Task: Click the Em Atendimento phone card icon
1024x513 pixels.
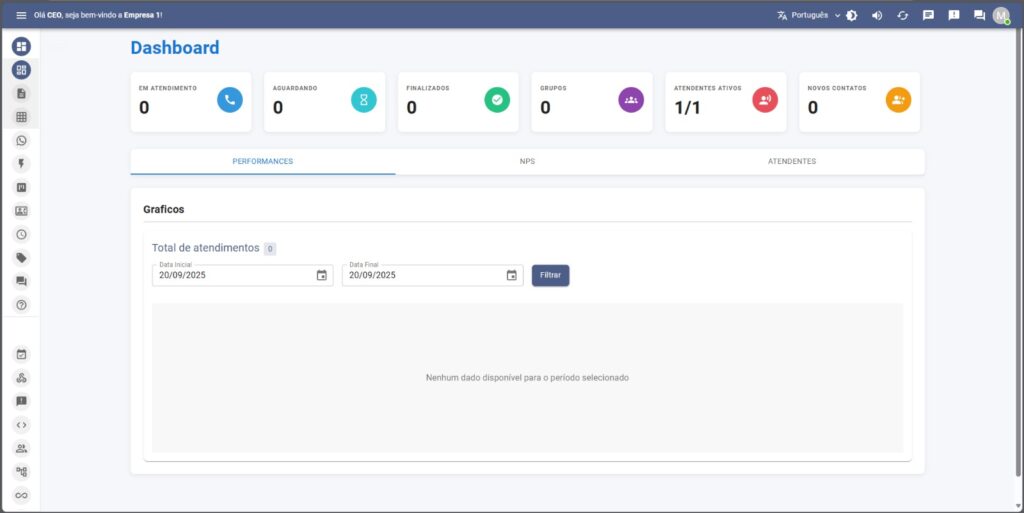Action: tap(230, 99)
